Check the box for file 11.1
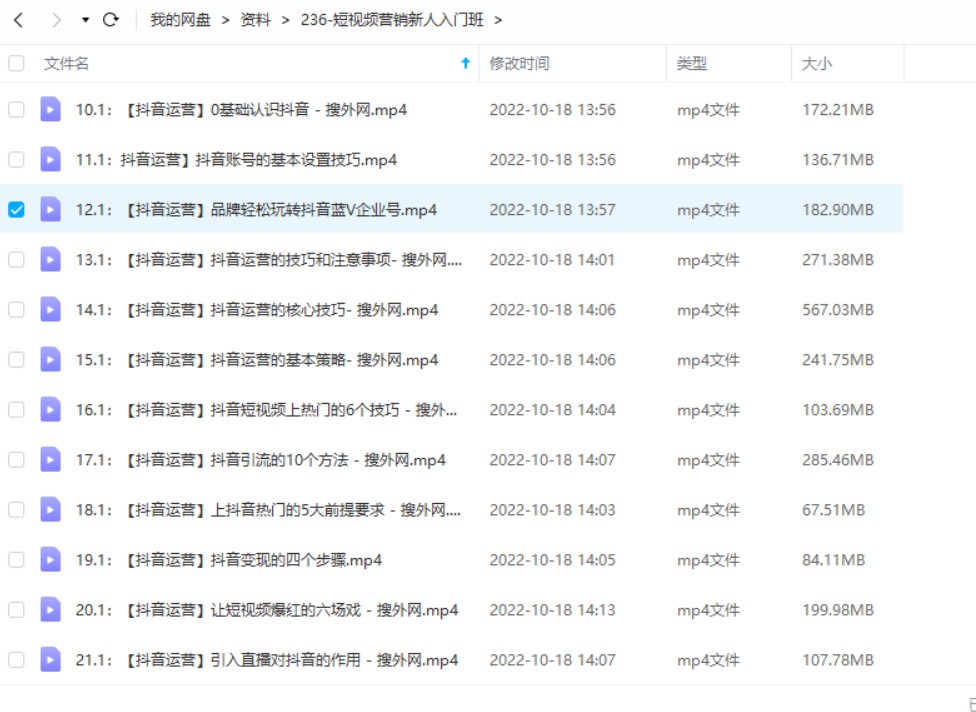Viewport: 976px width, 712px height. pos(16,160)
